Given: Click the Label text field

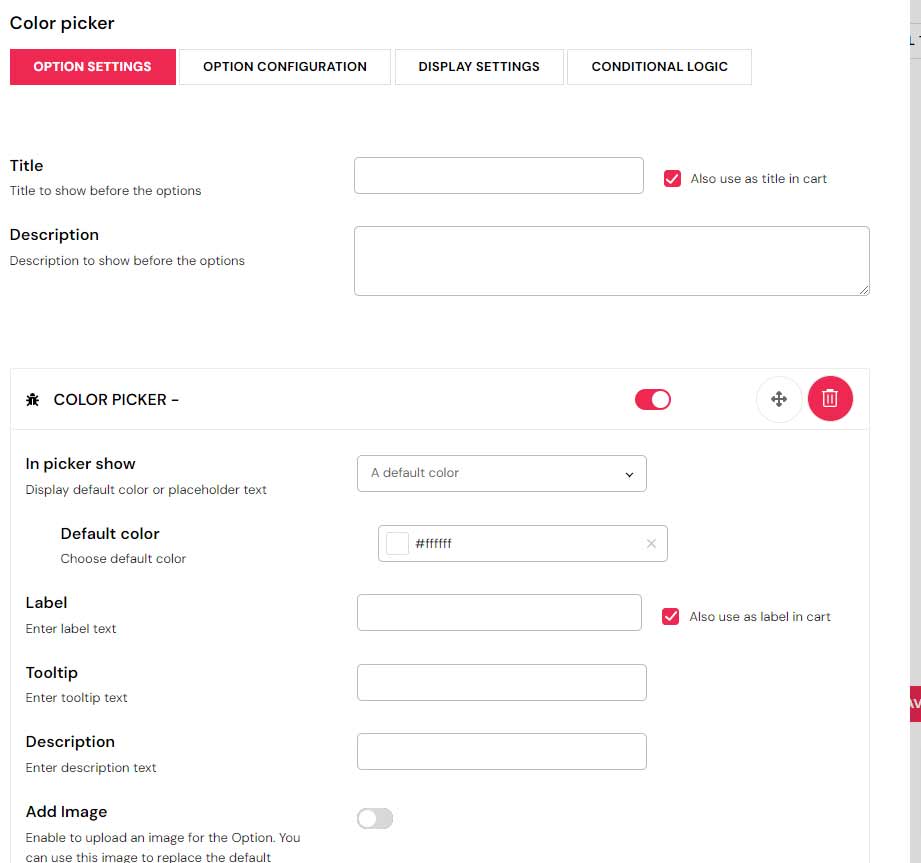Looking at the screenshot, I should click(x=499, y=613).
